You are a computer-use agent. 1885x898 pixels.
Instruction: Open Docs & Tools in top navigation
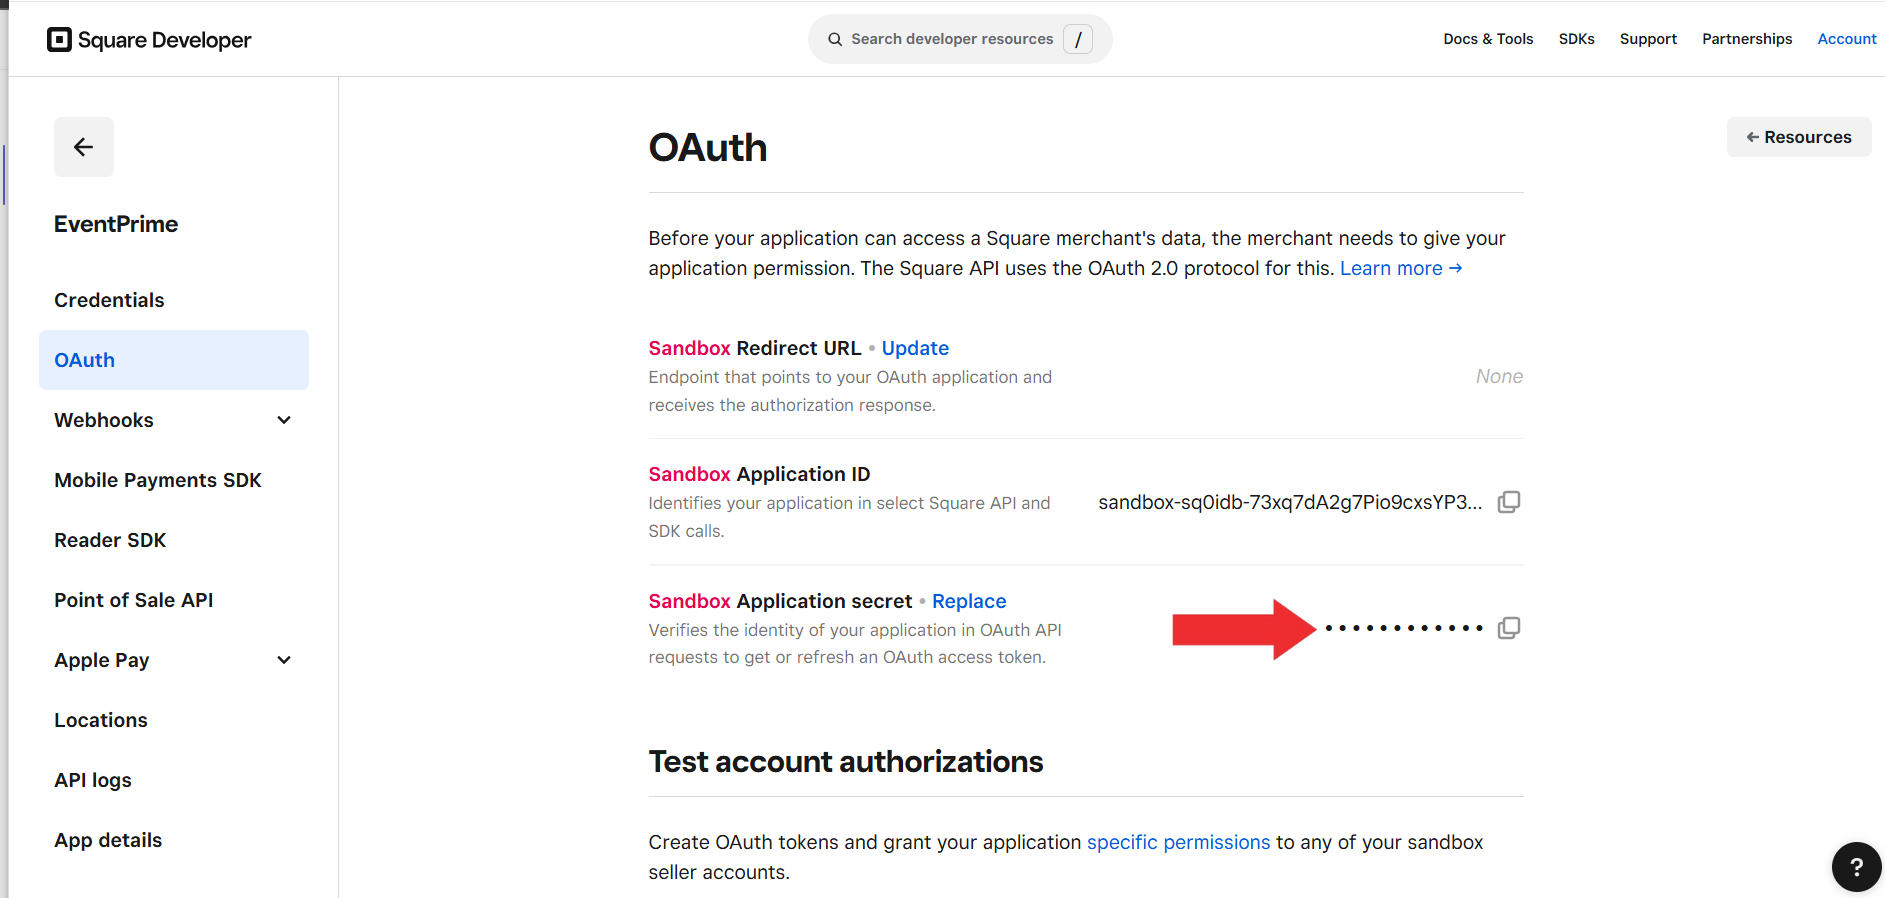tap(1488, 39)
